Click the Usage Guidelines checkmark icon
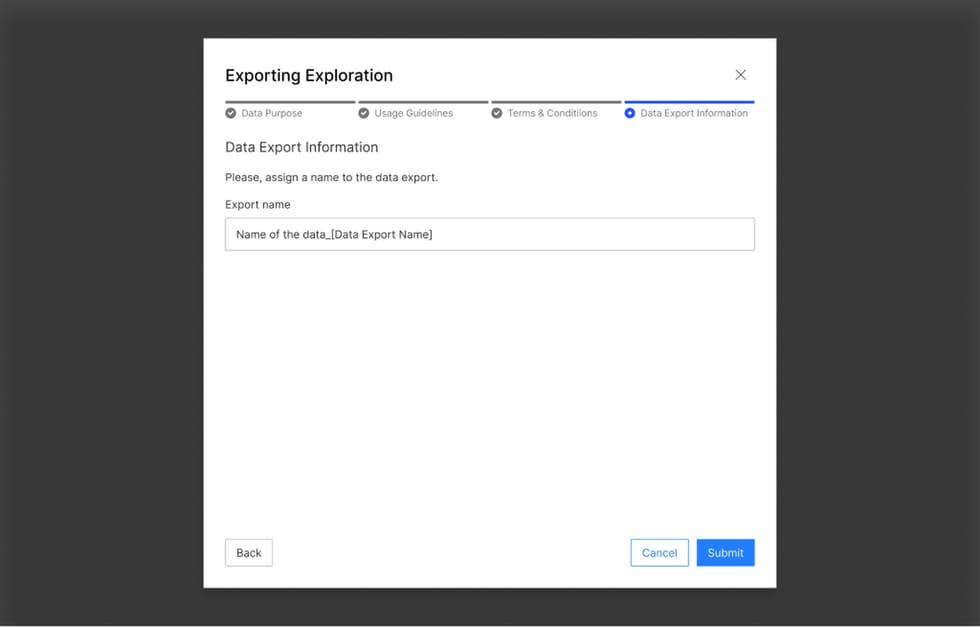 364,113
